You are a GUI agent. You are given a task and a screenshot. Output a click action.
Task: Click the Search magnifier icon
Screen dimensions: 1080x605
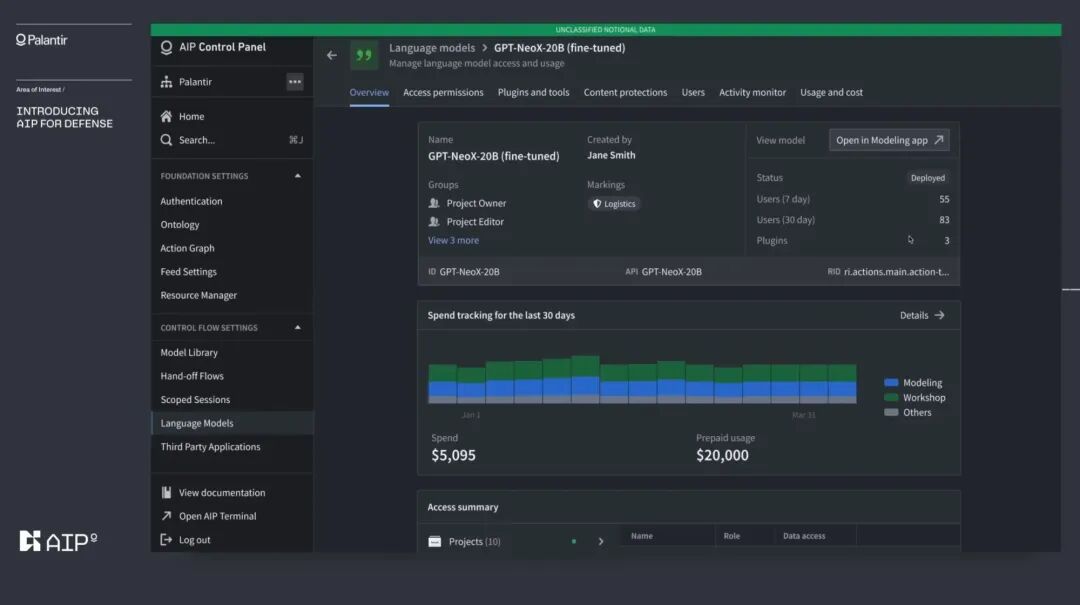coord(166,140)
